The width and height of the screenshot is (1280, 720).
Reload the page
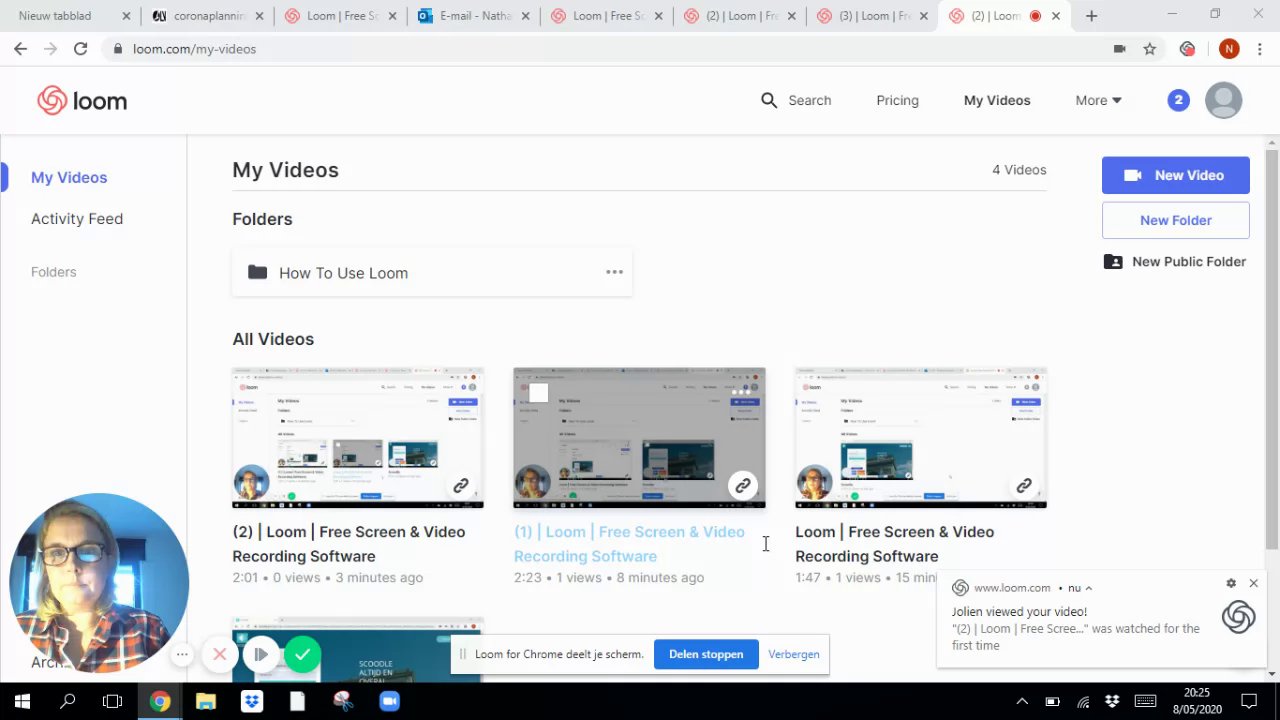pyautogui.click(x=80, y=49)
